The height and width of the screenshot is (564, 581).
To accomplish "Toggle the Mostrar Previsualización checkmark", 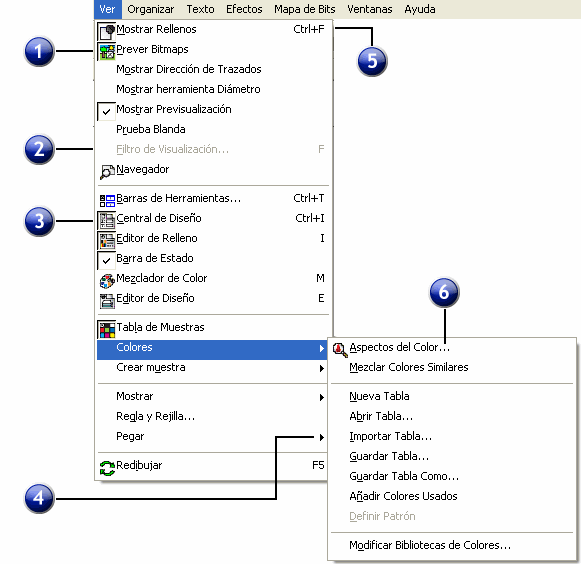I will 106,111.
